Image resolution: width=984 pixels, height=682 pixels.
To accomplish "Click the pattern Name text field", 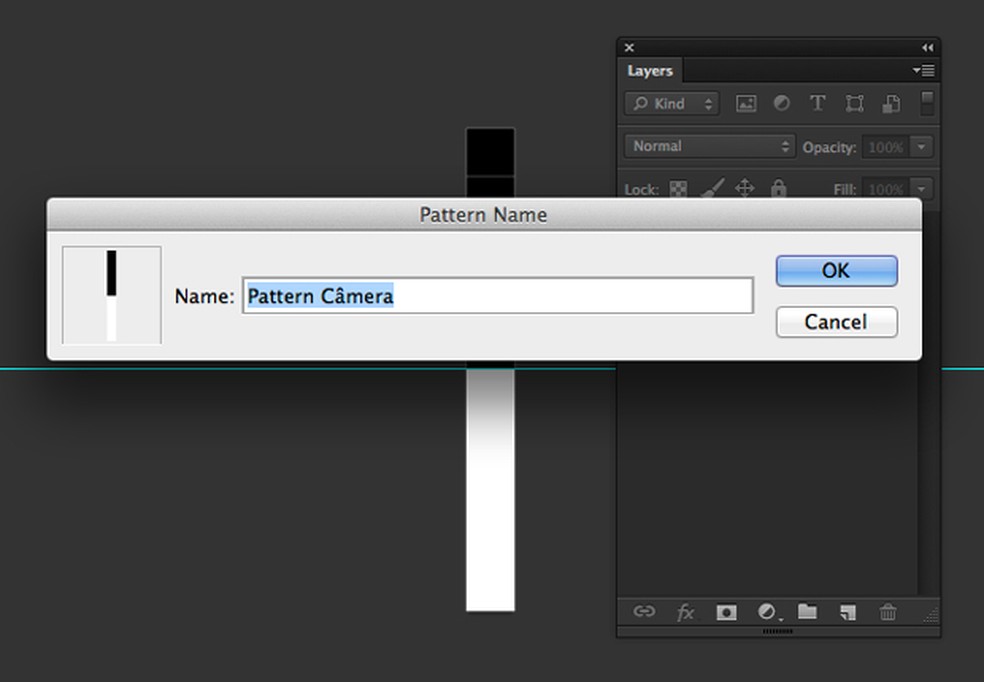I will point(498,296).
